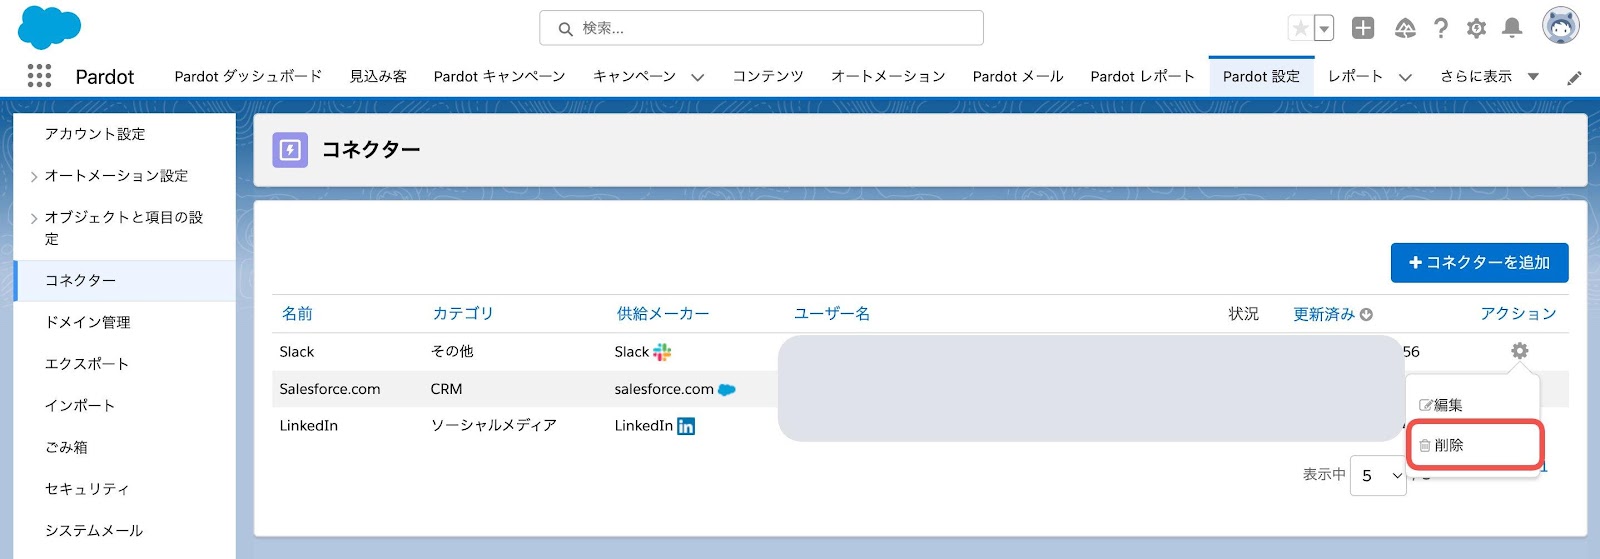Open the favorites list dropdown arrow

[1324, 28]
